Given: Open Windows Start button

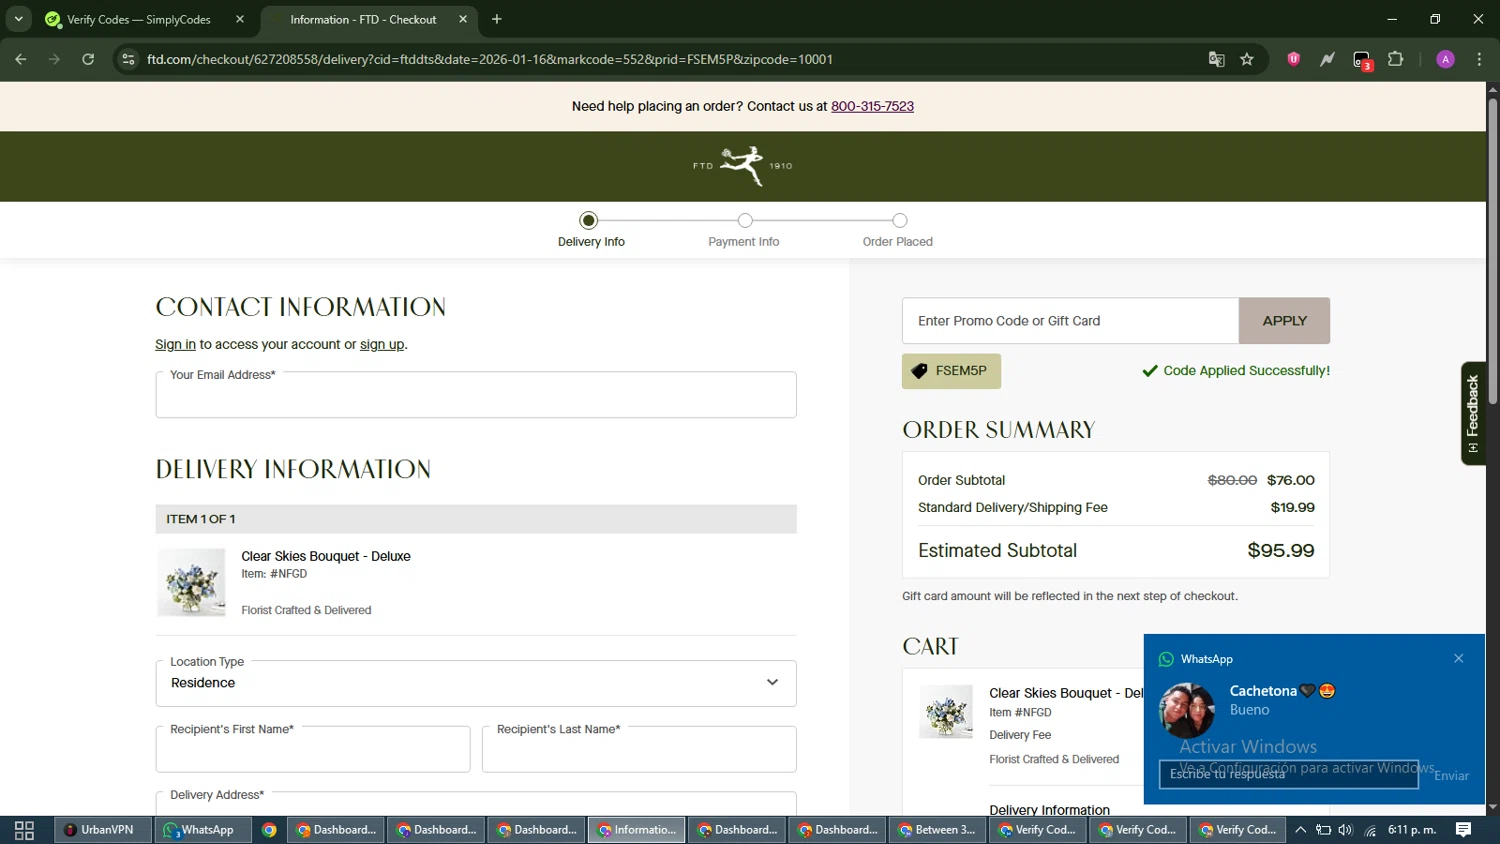Looking at the screenshot, I should (24, 830).
